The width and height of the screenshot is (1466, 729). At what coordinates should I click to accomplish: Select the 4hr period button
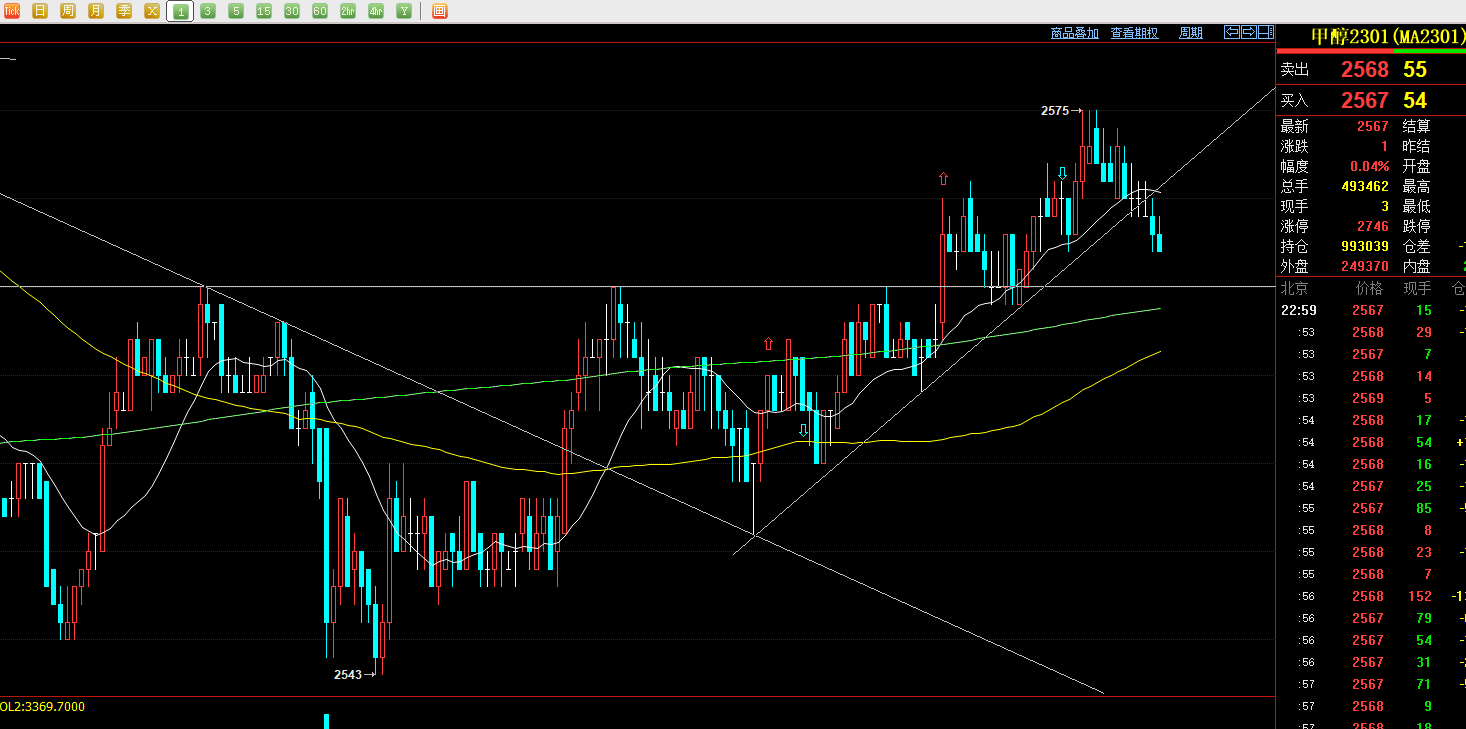(x=376, y=11)
